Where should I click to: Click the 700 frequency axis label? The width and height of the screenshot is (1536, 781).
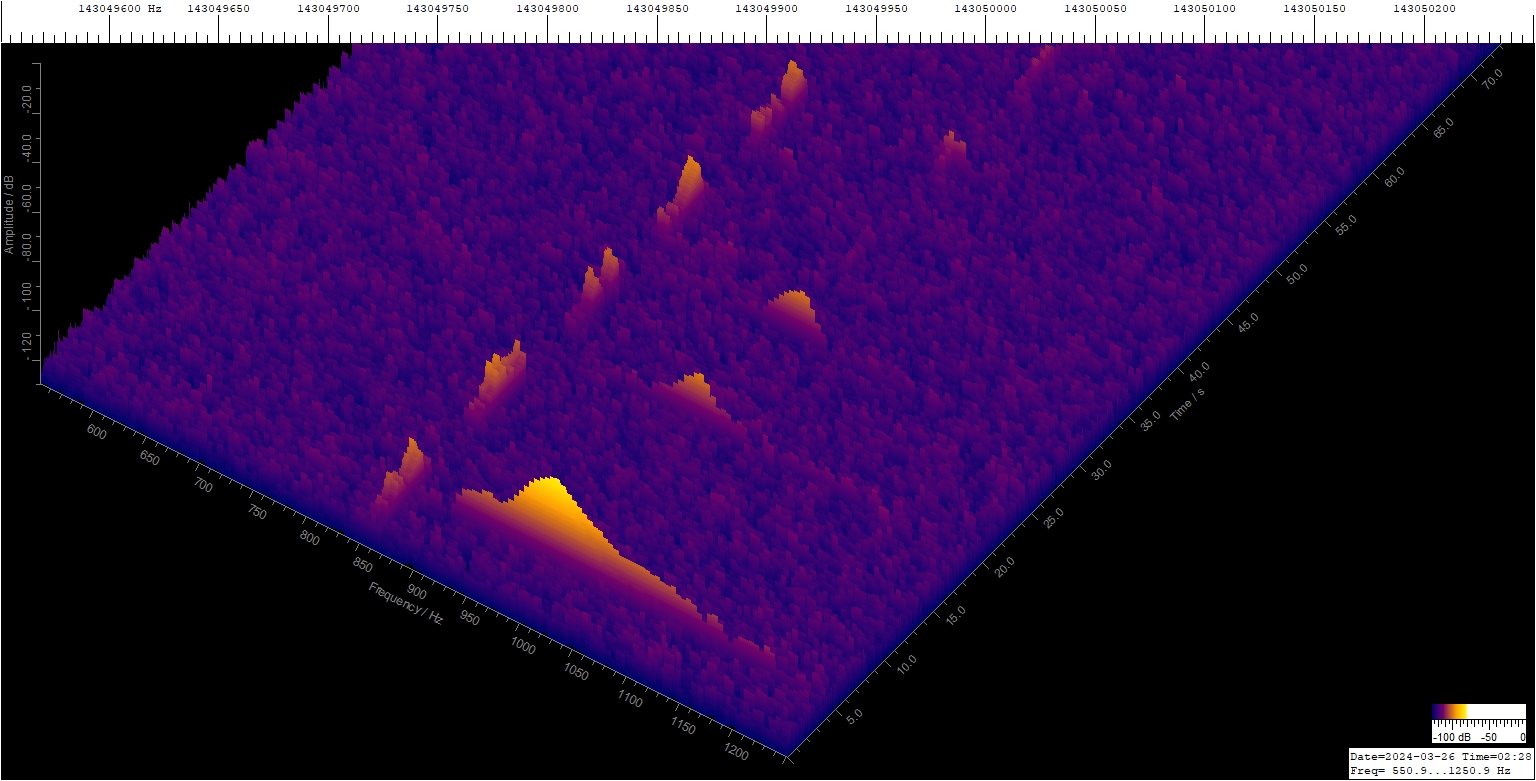pos(203,486)
